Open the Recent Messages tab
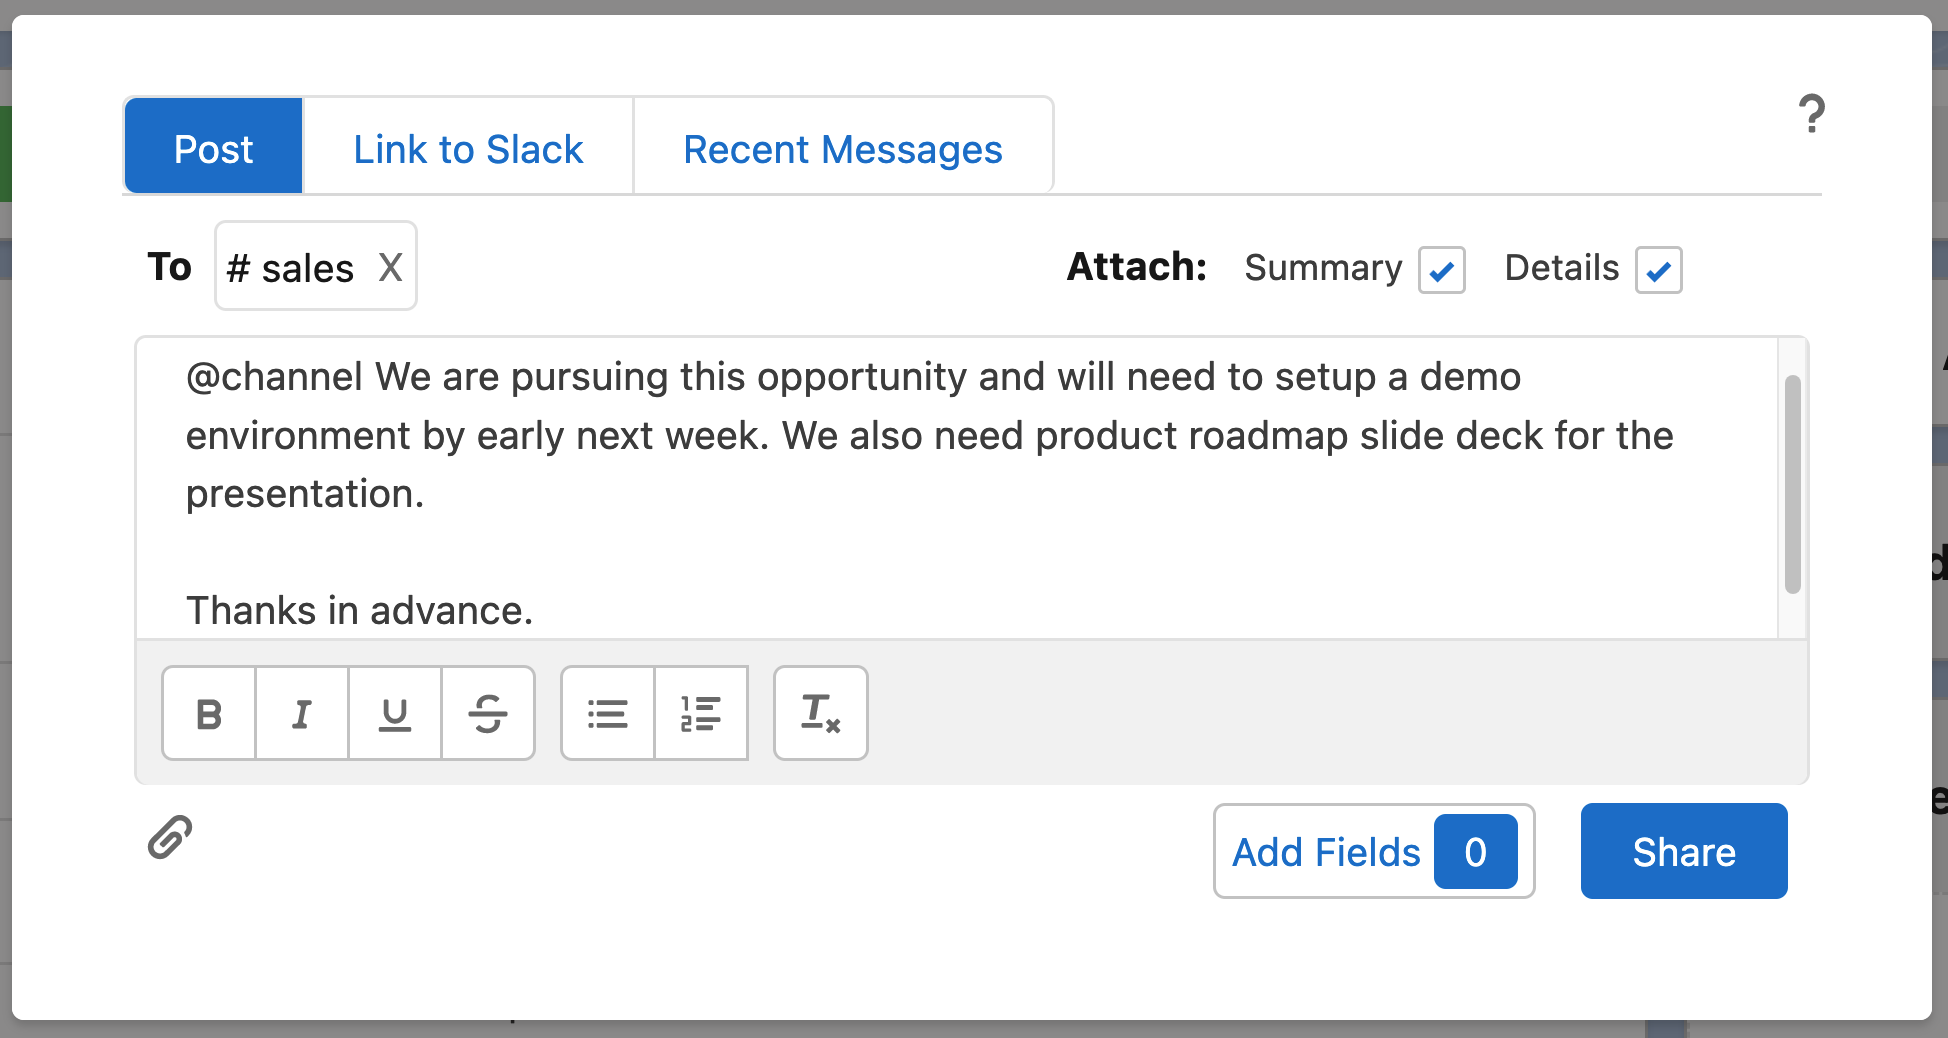The image size is (1948, 1038). pos(842,150)
